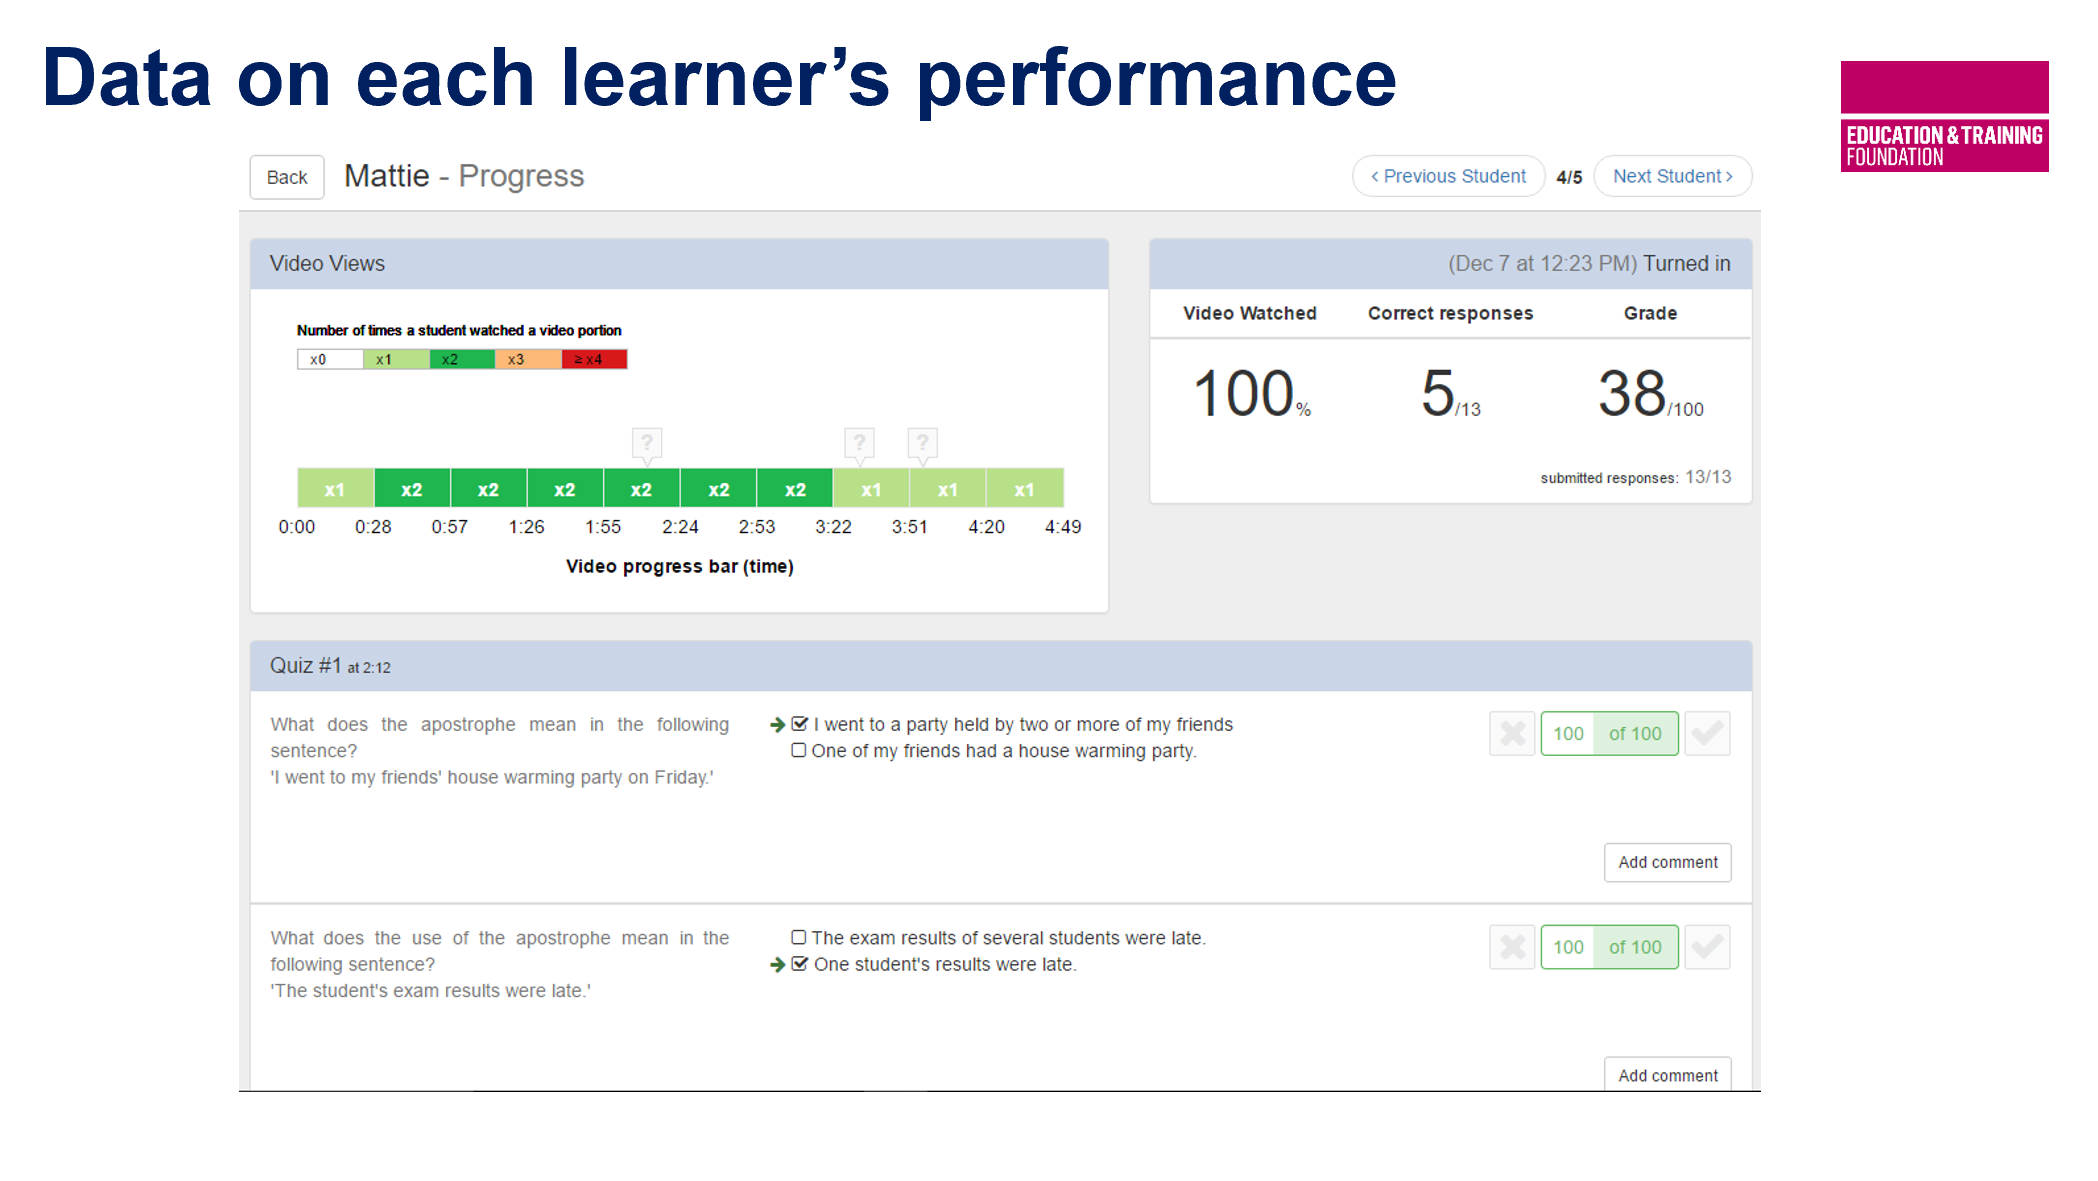This screenshot has width=2098, height=1181.
Task: Mark first question correct with checkmark icon
Action: point(1707,734)
